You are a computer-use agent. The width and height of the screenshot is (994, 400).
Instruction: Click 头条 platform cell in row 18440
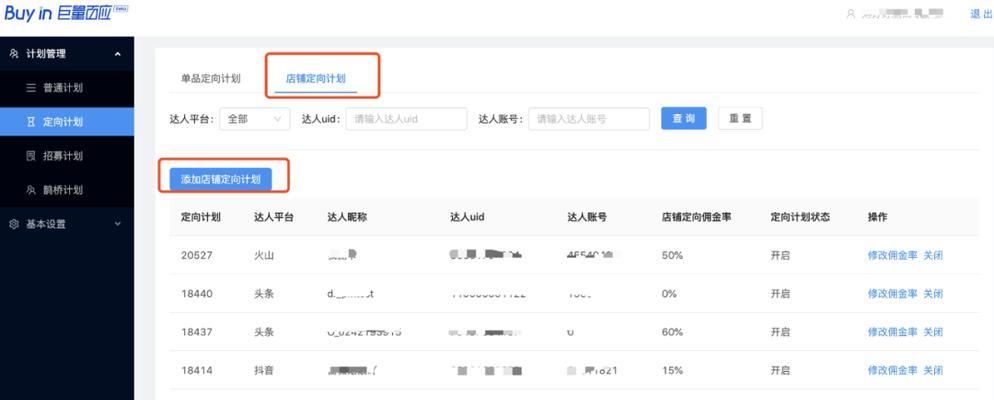point(264,294)
